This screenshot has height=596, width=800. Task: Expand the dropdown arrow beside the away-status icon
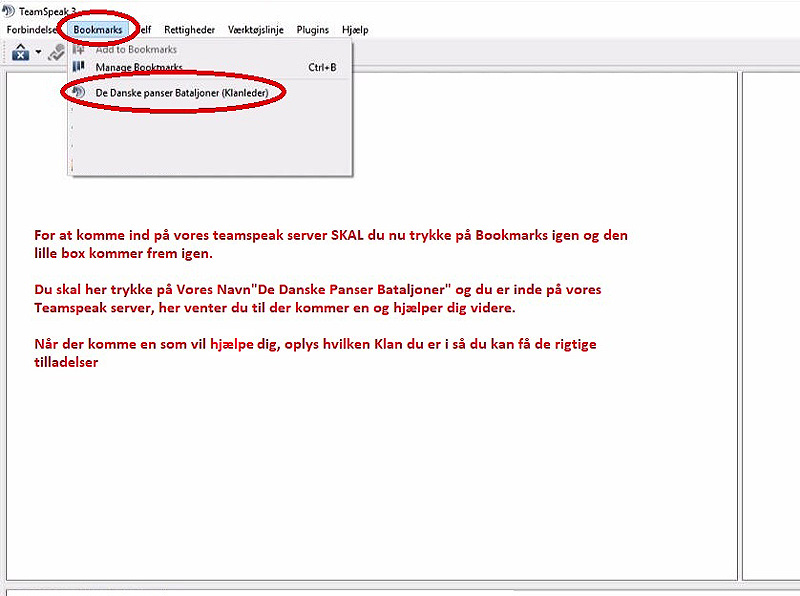click(38, 52)
